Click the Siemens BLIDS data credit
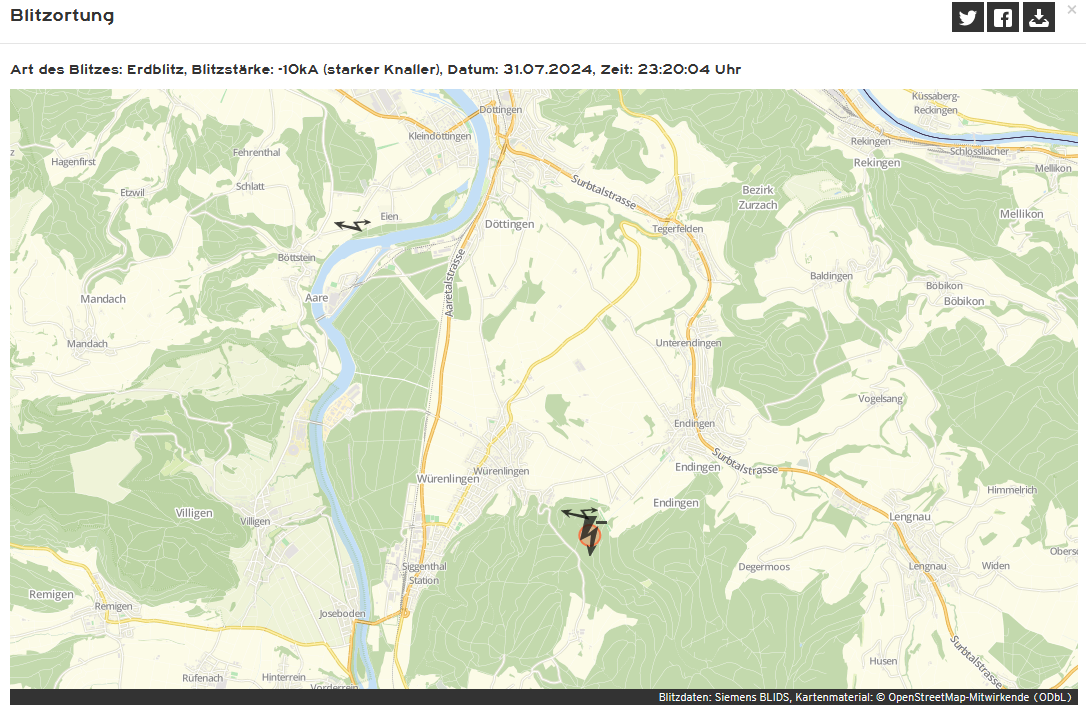Image resolution: width=1086 pixels, height=712 pixels. point(751,697)
